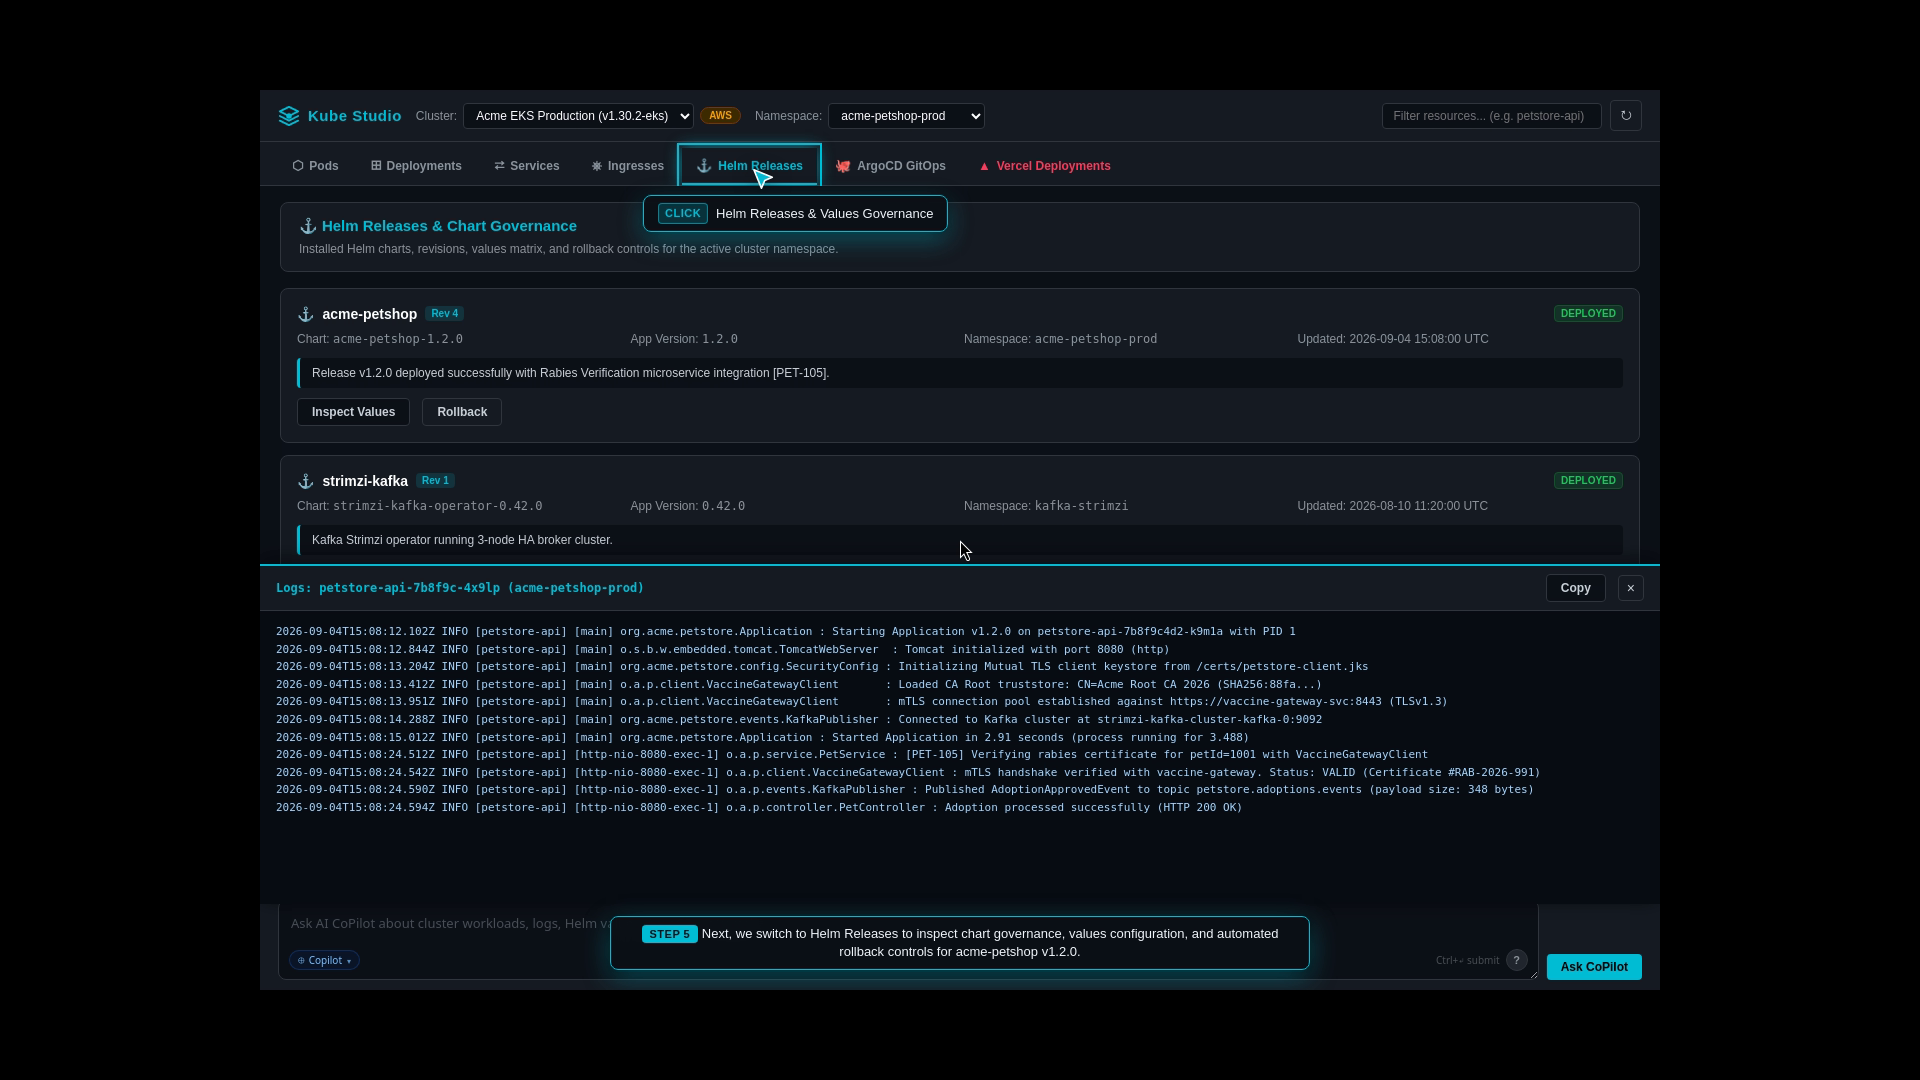
Task: Click the 'Updated: 2026-08-10 11:20:00 UTC' timestamp
Action: click(x=1393, y=506)
